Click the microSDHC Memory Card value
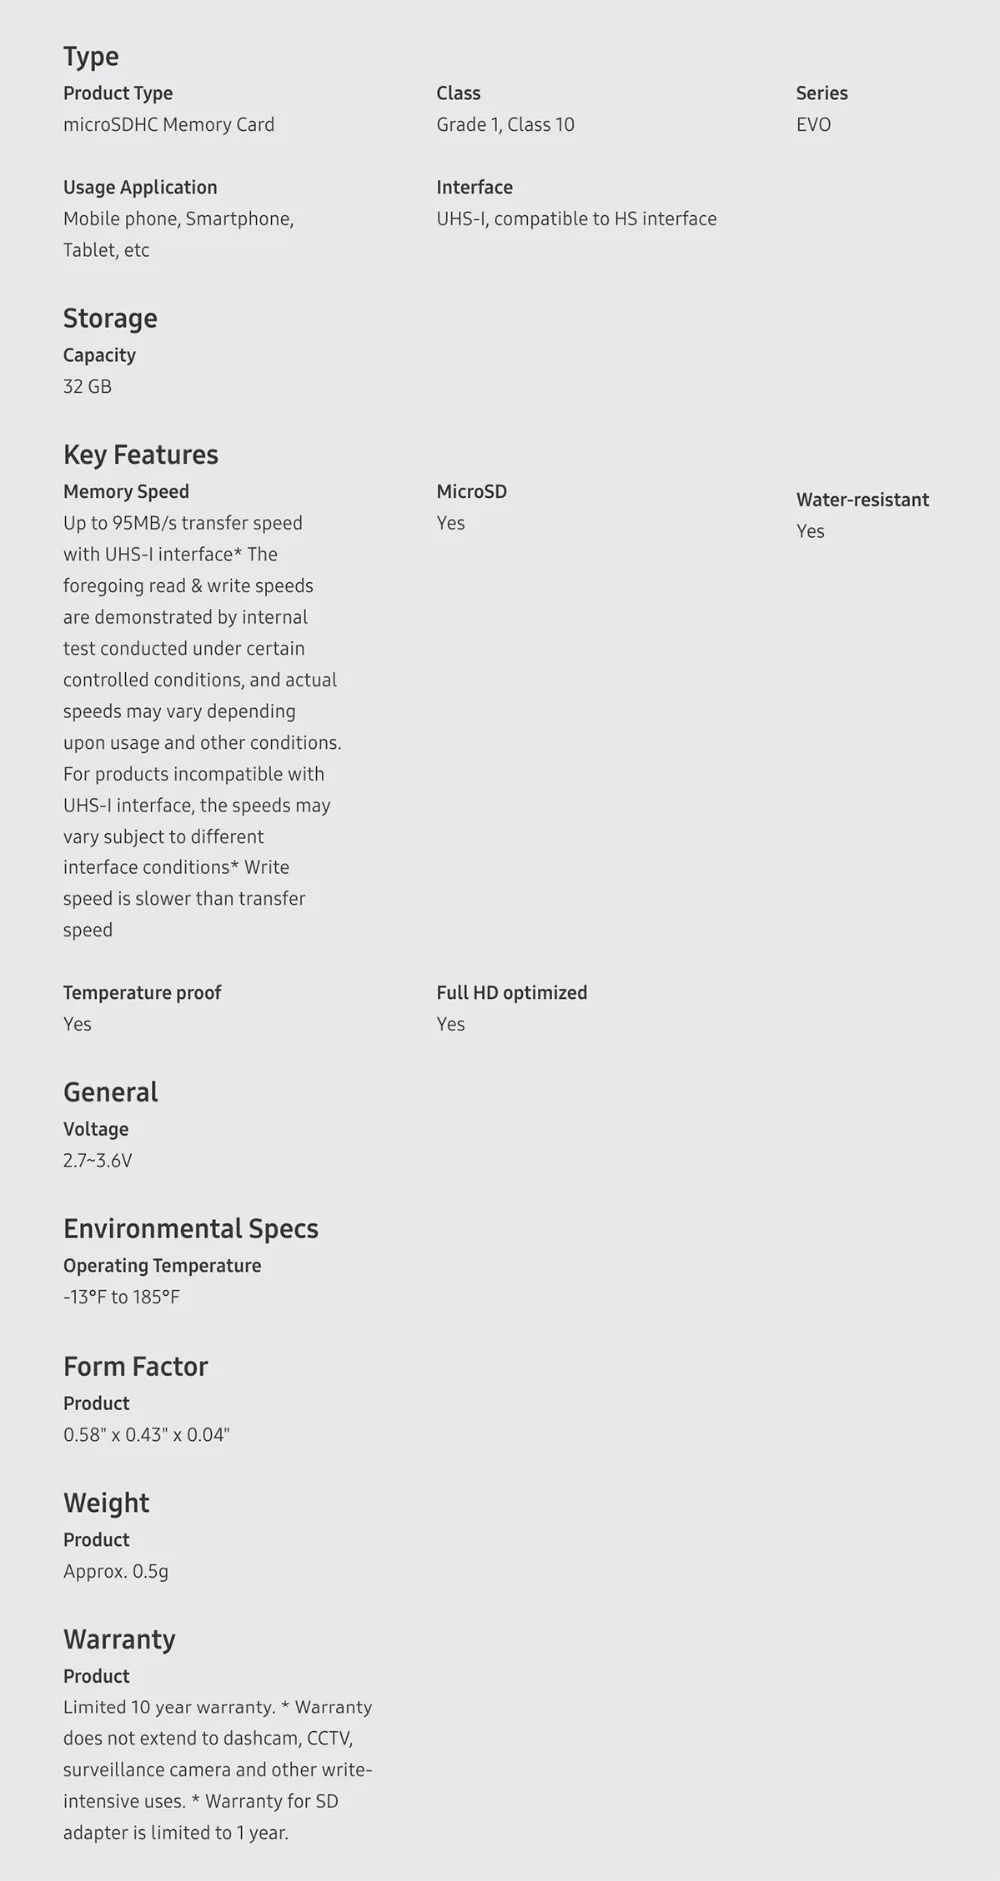 pyautogui.click(x=169, y=124)
